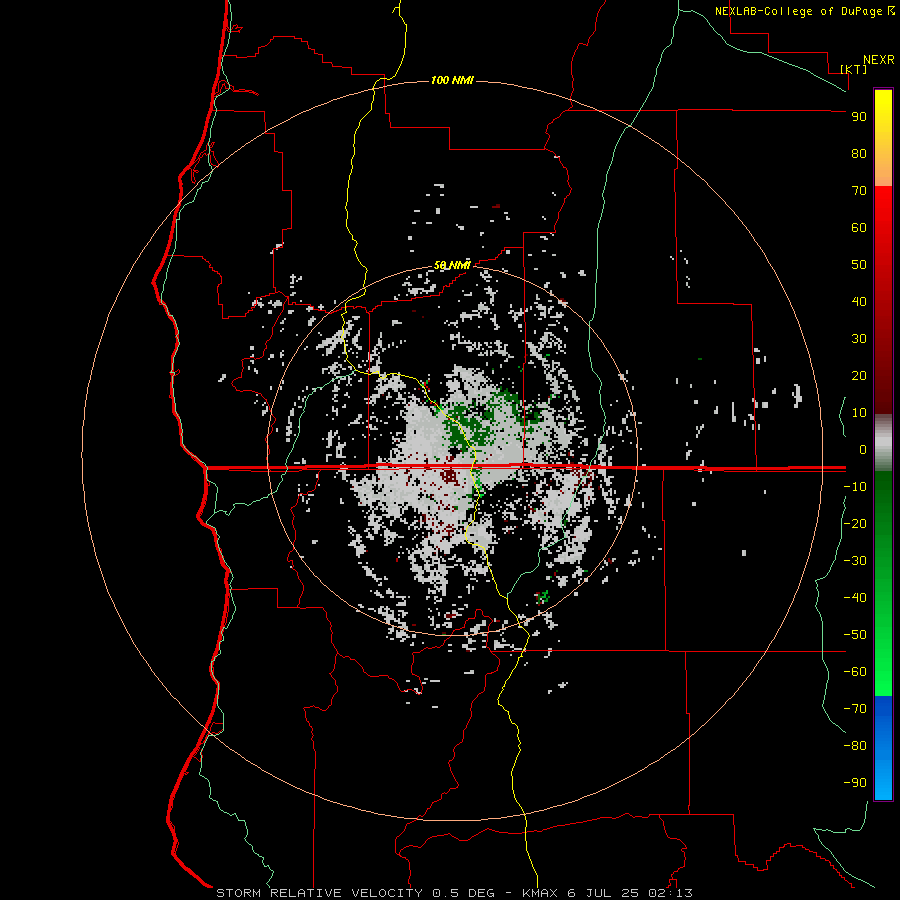Viewport: 900px width, 900px height.
Task: Click the yellow top segment of color bar
Action: [x=883, y=138]
